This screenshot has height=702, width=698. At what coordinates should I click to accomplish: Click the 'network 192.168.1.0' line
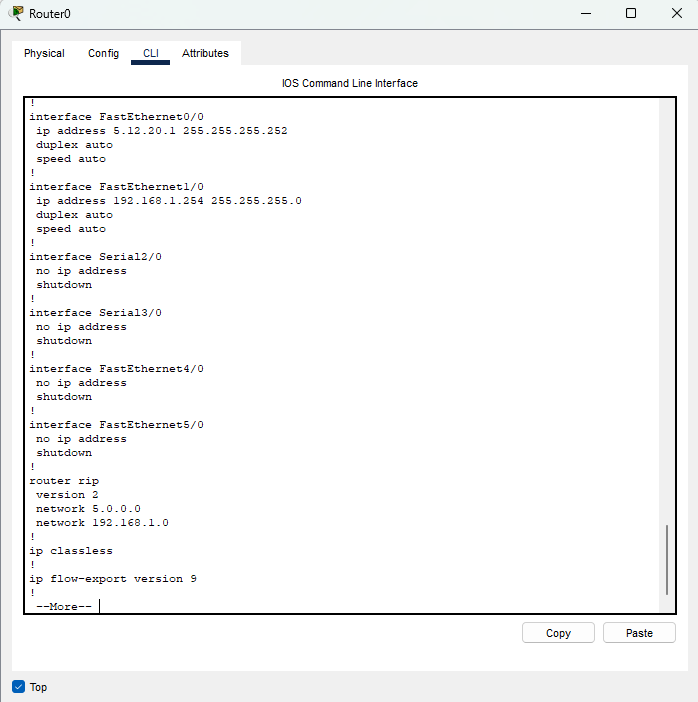102,522
